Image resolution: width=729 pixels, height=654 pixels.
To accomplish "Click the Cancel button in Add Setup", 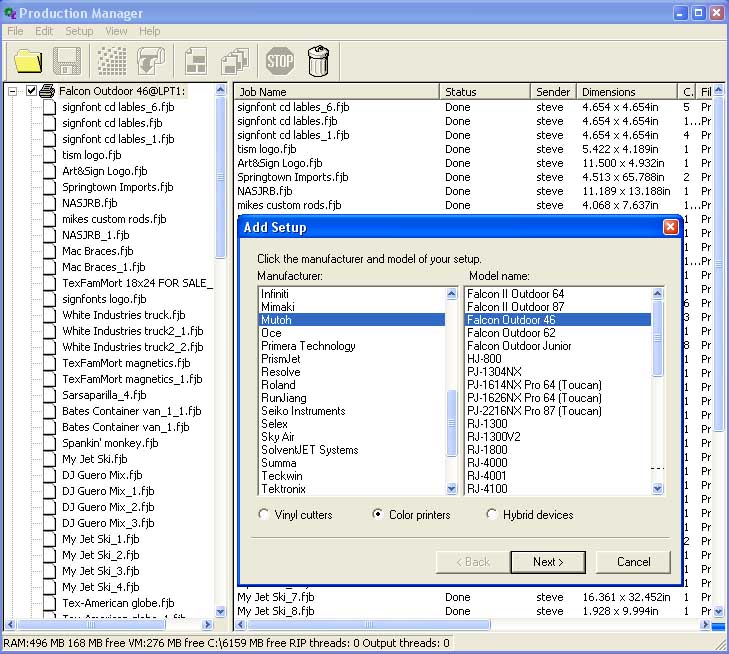I will pyautogui.click(x=633, y=562).
